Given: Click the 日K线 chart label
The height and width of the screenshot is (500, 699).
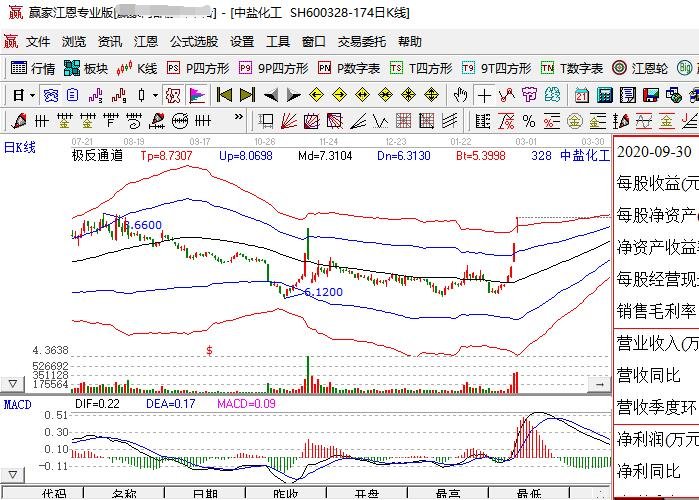Looking at the screenshot, I should coord(20,147).
